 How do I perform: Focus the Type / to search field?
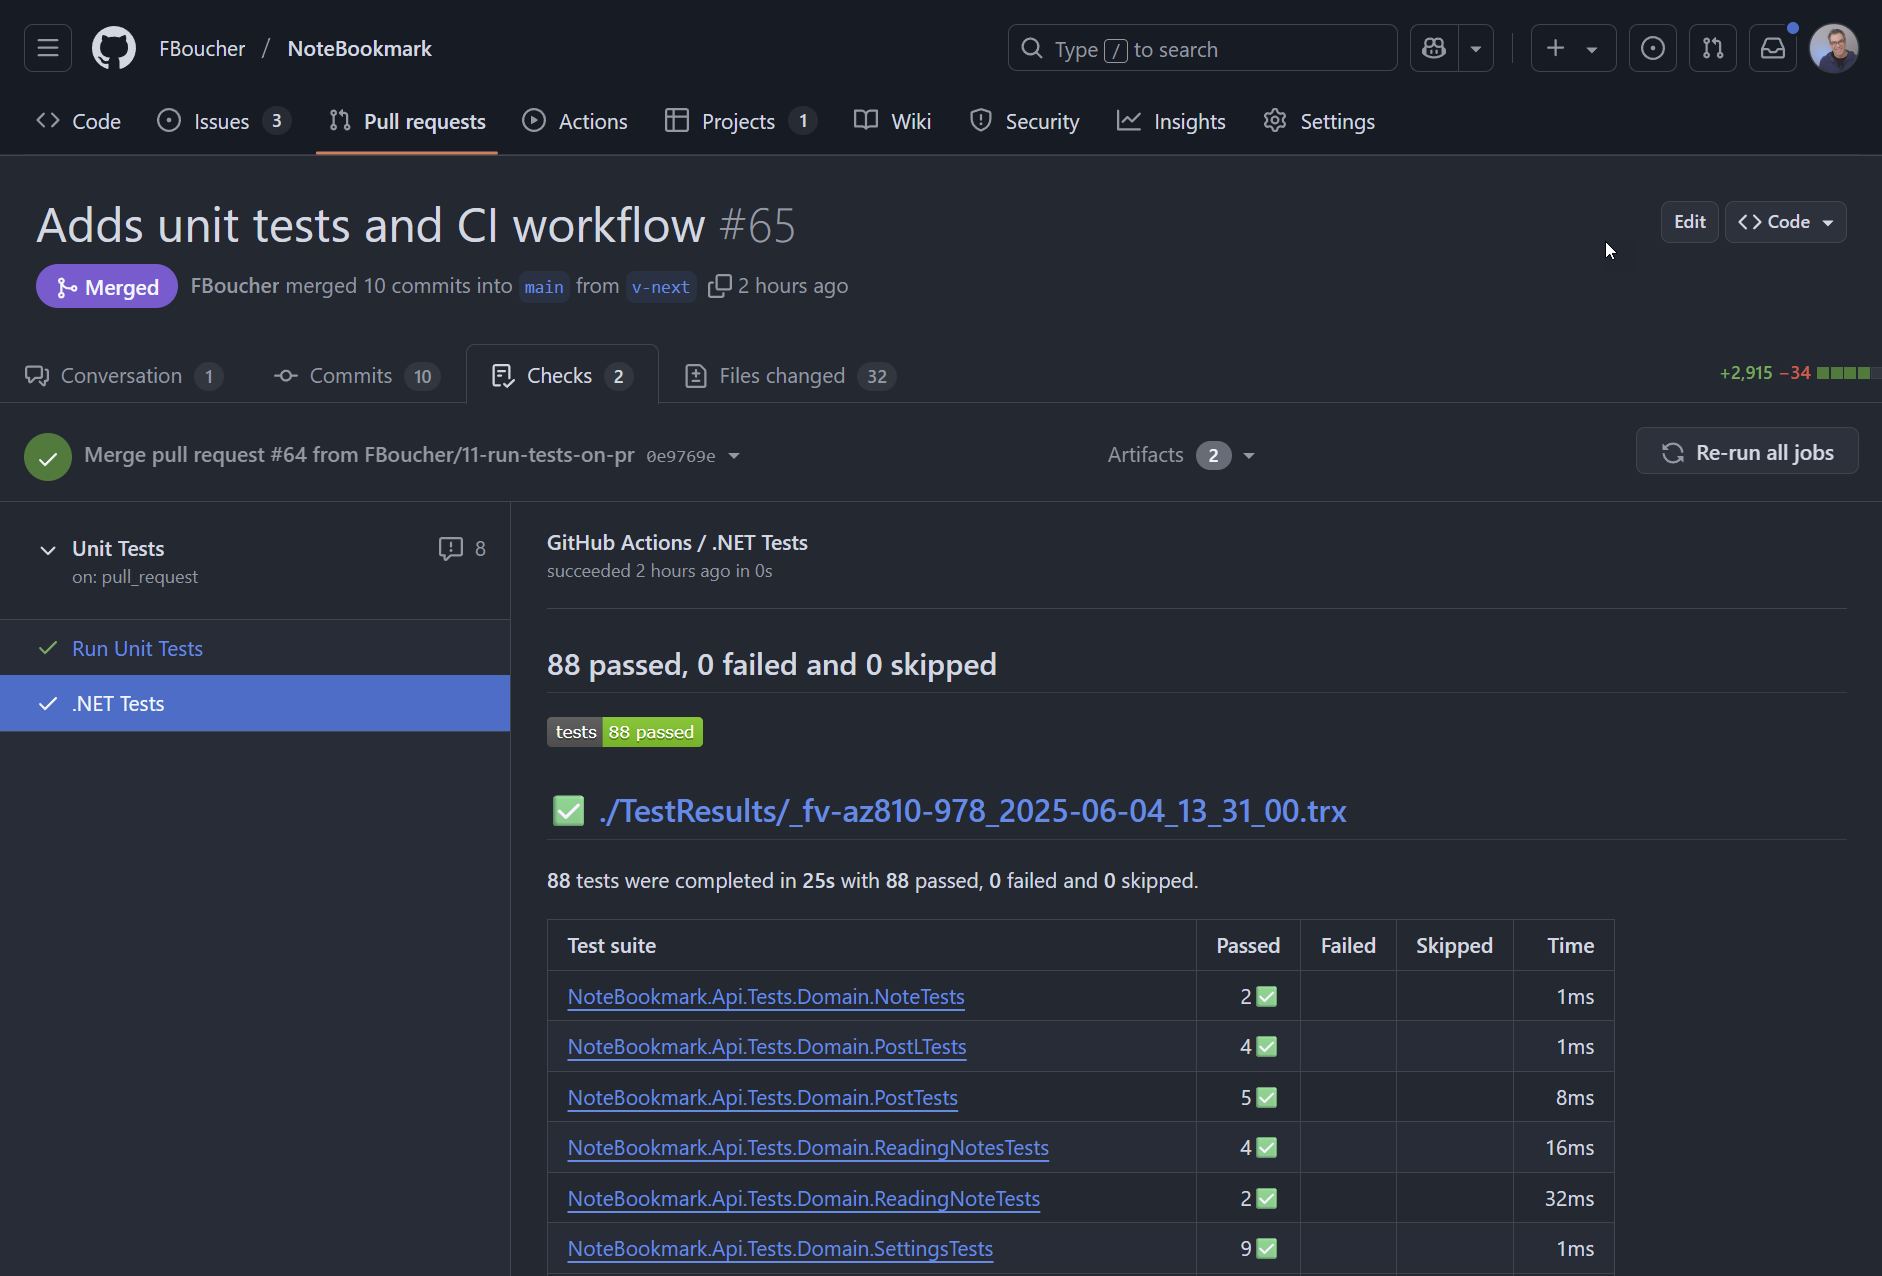(1202, 48)
